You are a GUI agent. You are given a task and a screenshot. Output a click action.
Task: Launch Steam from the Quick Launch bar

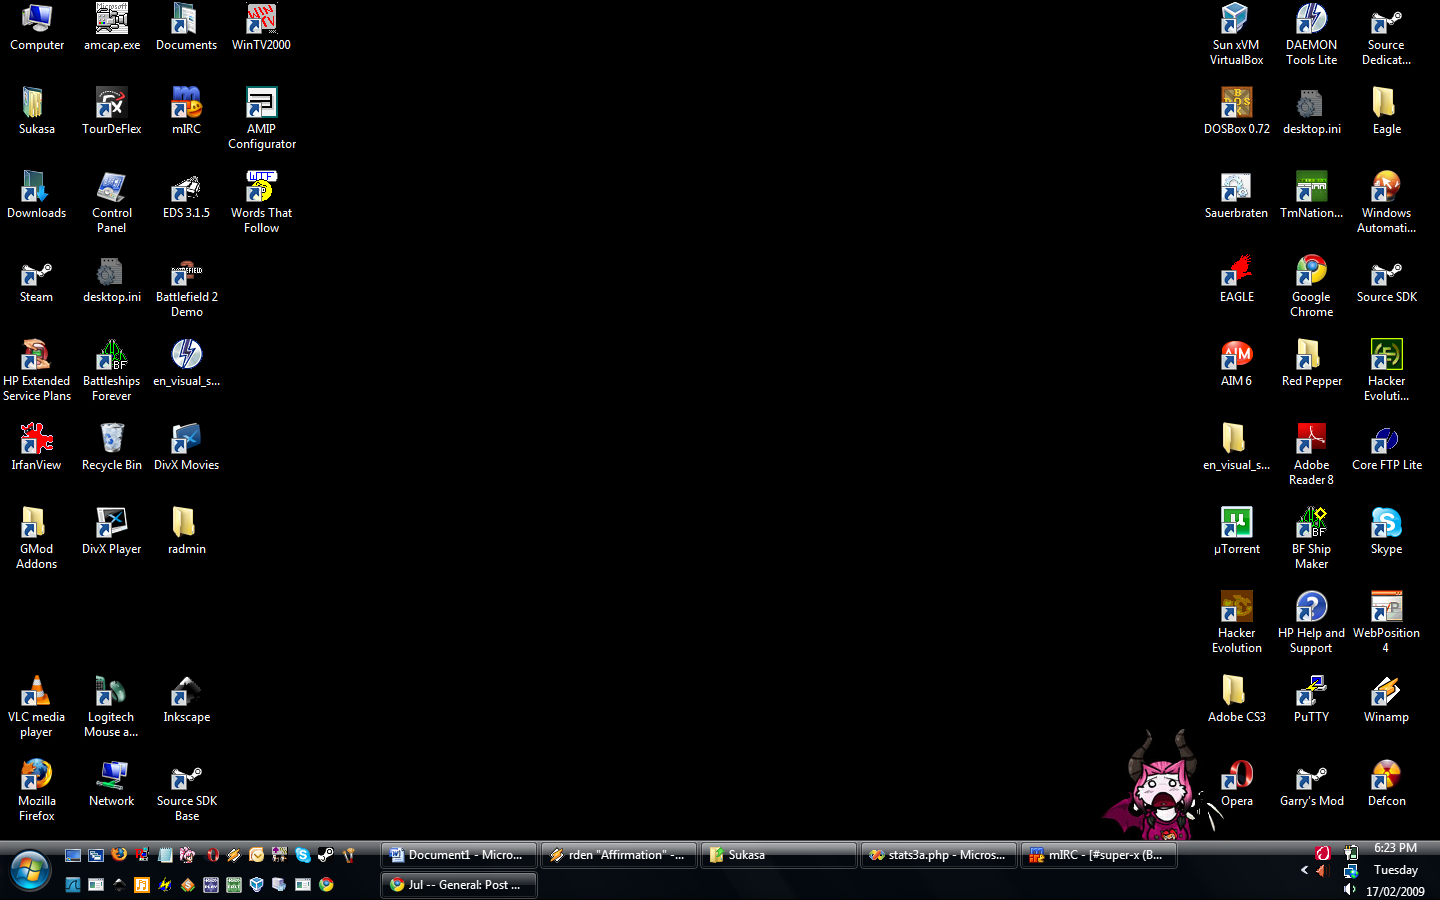coord(326,855)
